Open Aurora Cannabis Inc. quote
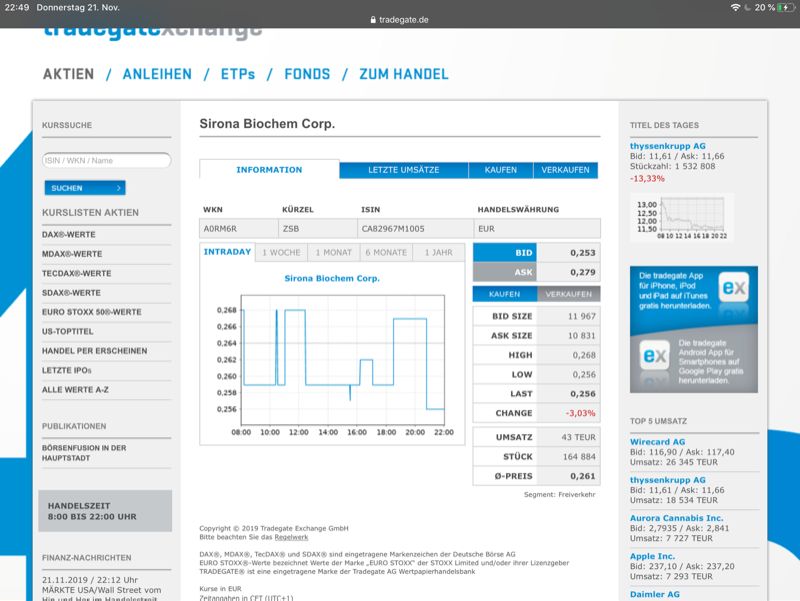This screenshot has height=601, width=800. (x=677, y=518)
